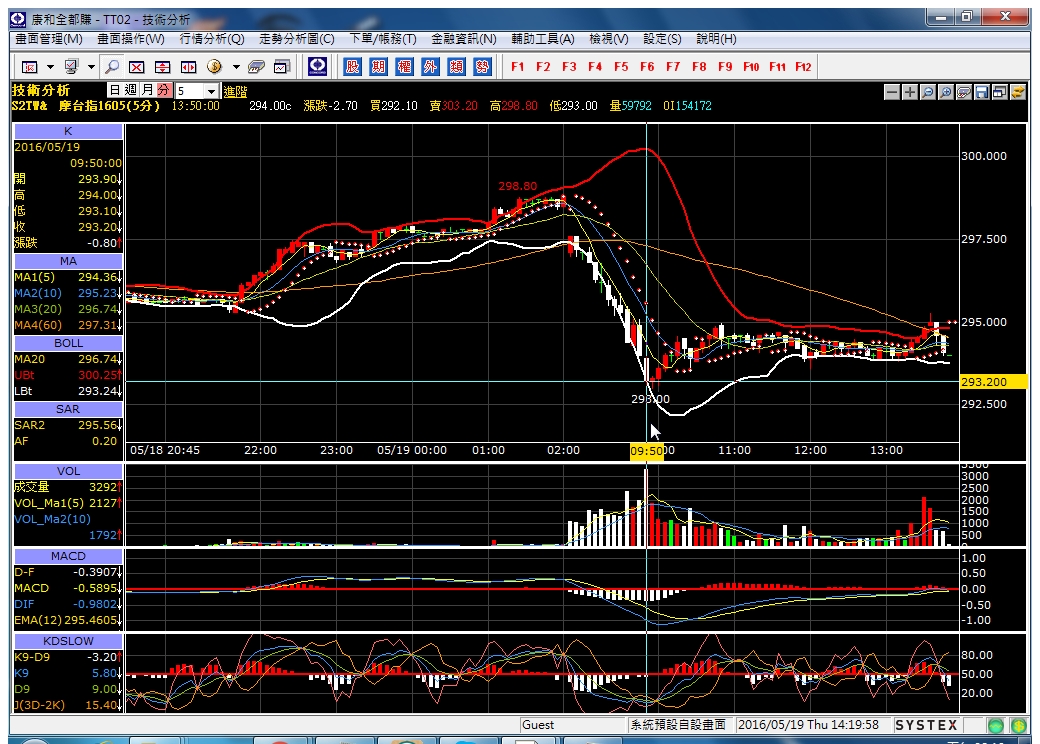Click the F2 shortcut button
The height and width of the screenshot is (744, 1040).
543,66
